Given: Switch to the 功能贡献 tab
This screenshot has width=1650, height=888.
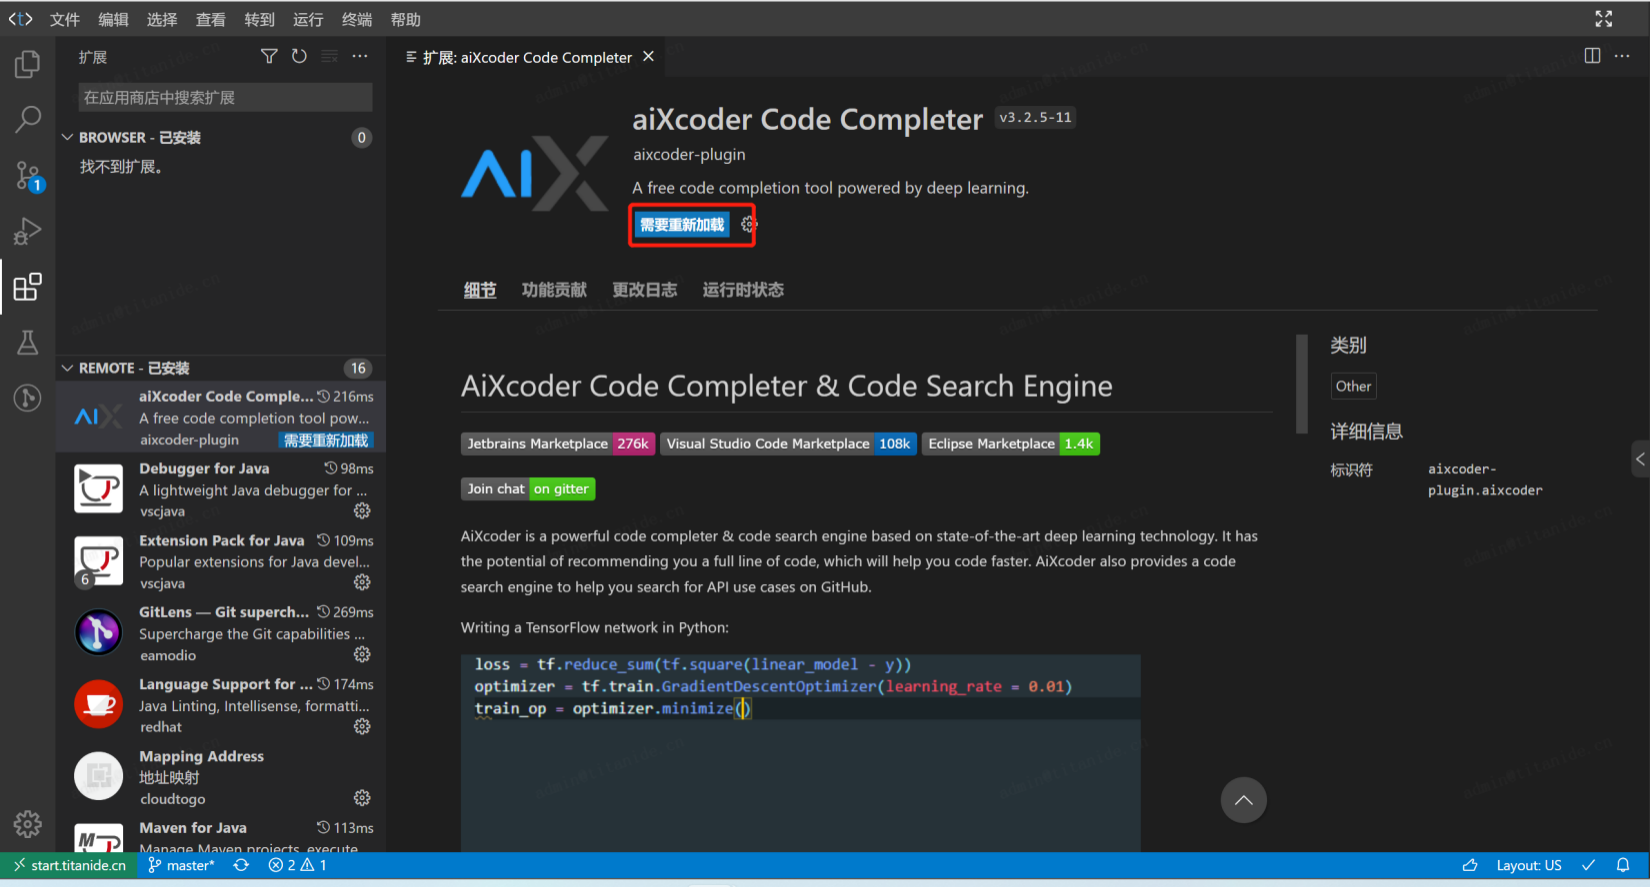Looking at the screenshot, I should 554,290.
